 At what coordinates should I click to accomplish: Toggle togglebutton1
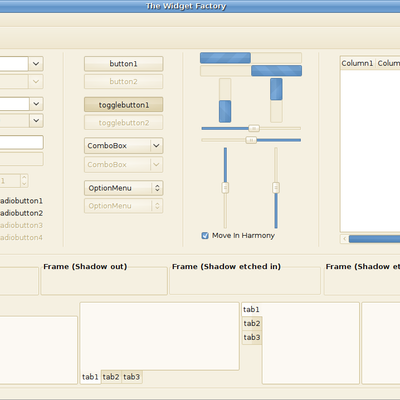pyautogui.click(x=123, y=105)
